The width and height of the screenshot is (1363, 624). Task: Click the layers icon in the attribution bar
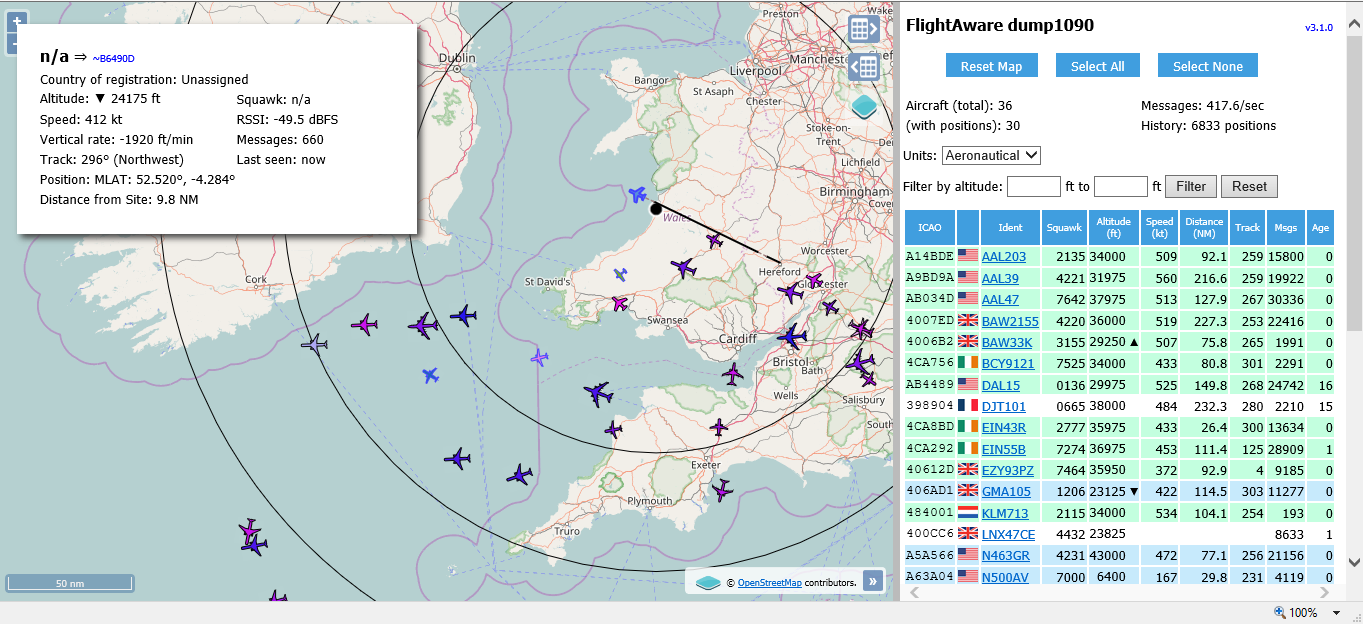(708, 582)
